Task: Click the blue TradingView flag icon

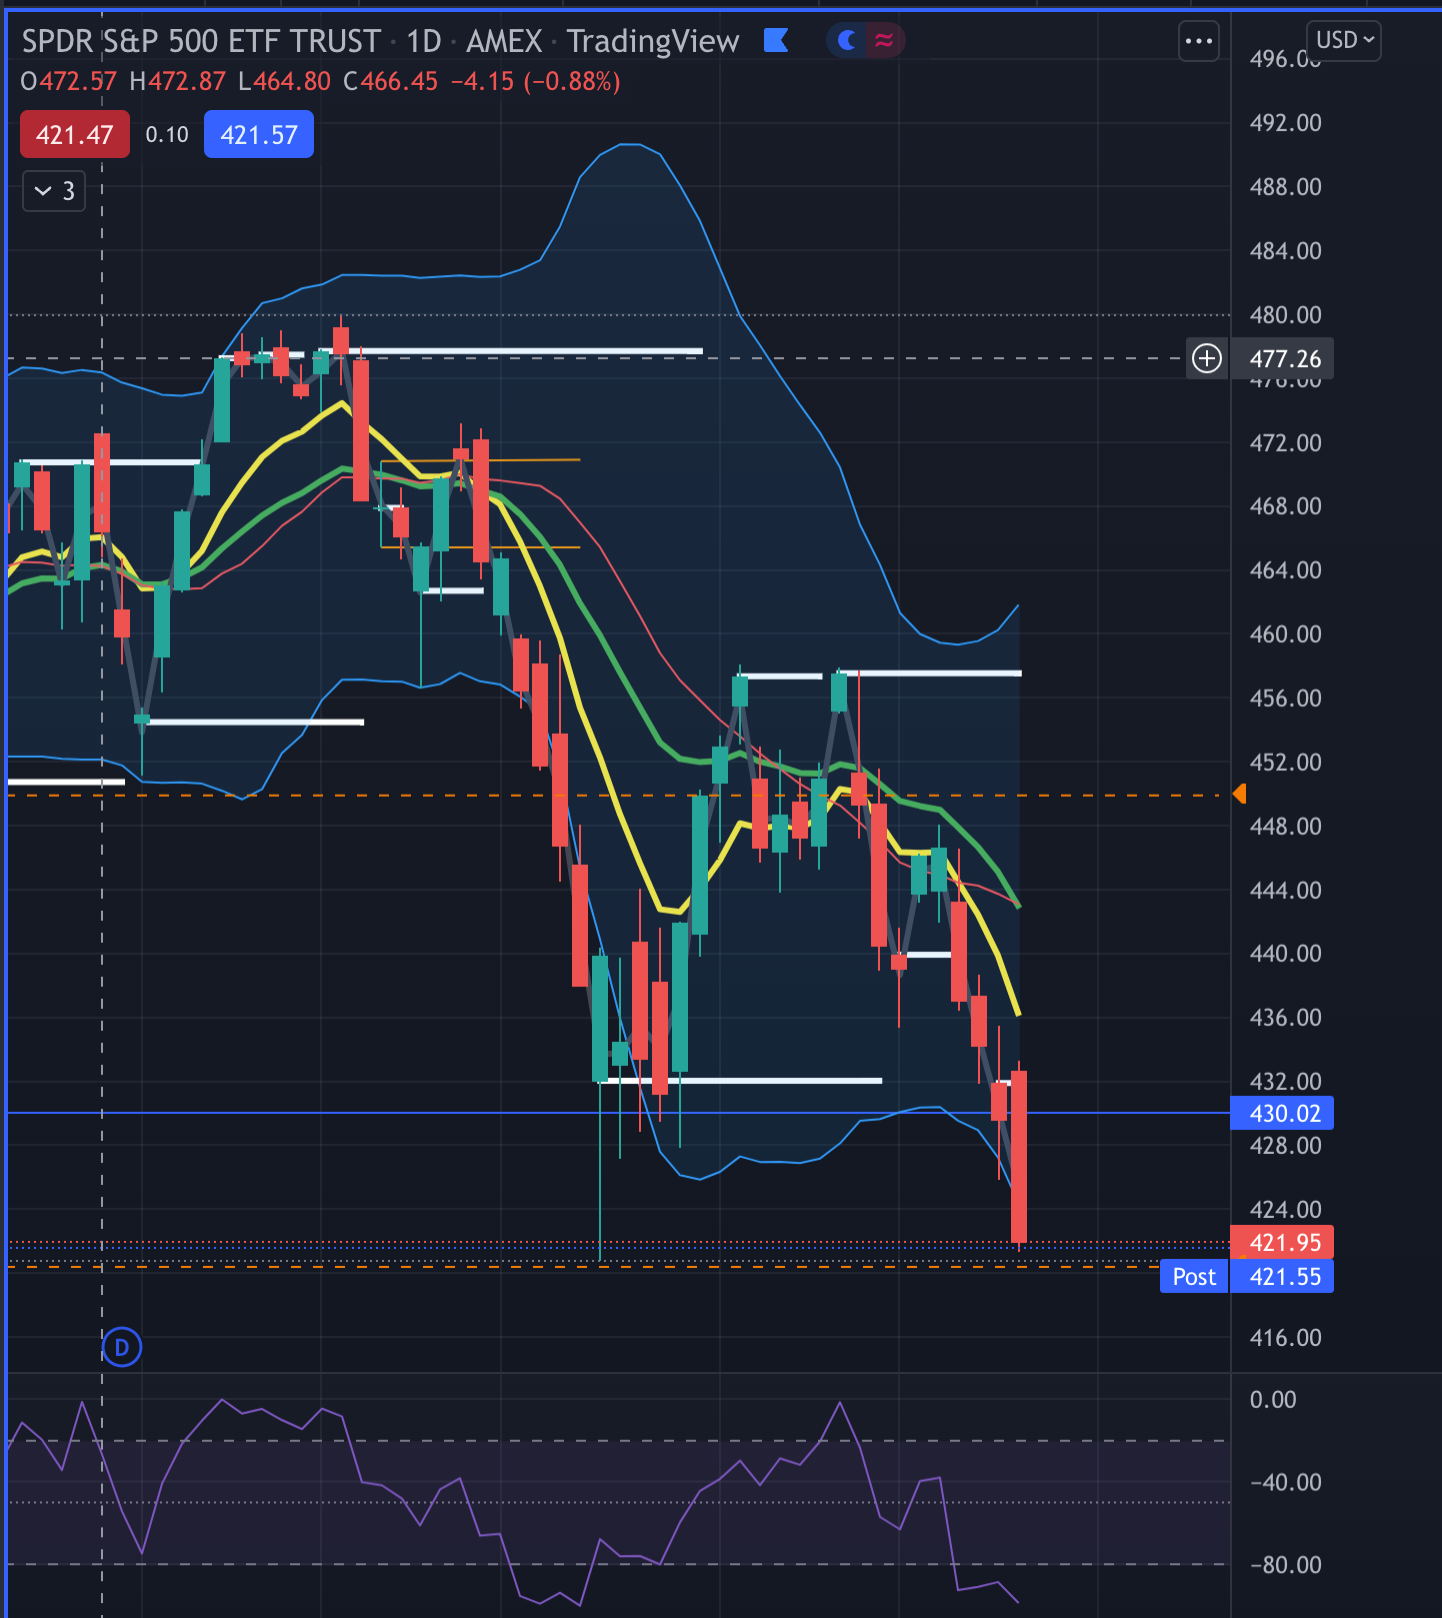Action: (x=776, y=40)
